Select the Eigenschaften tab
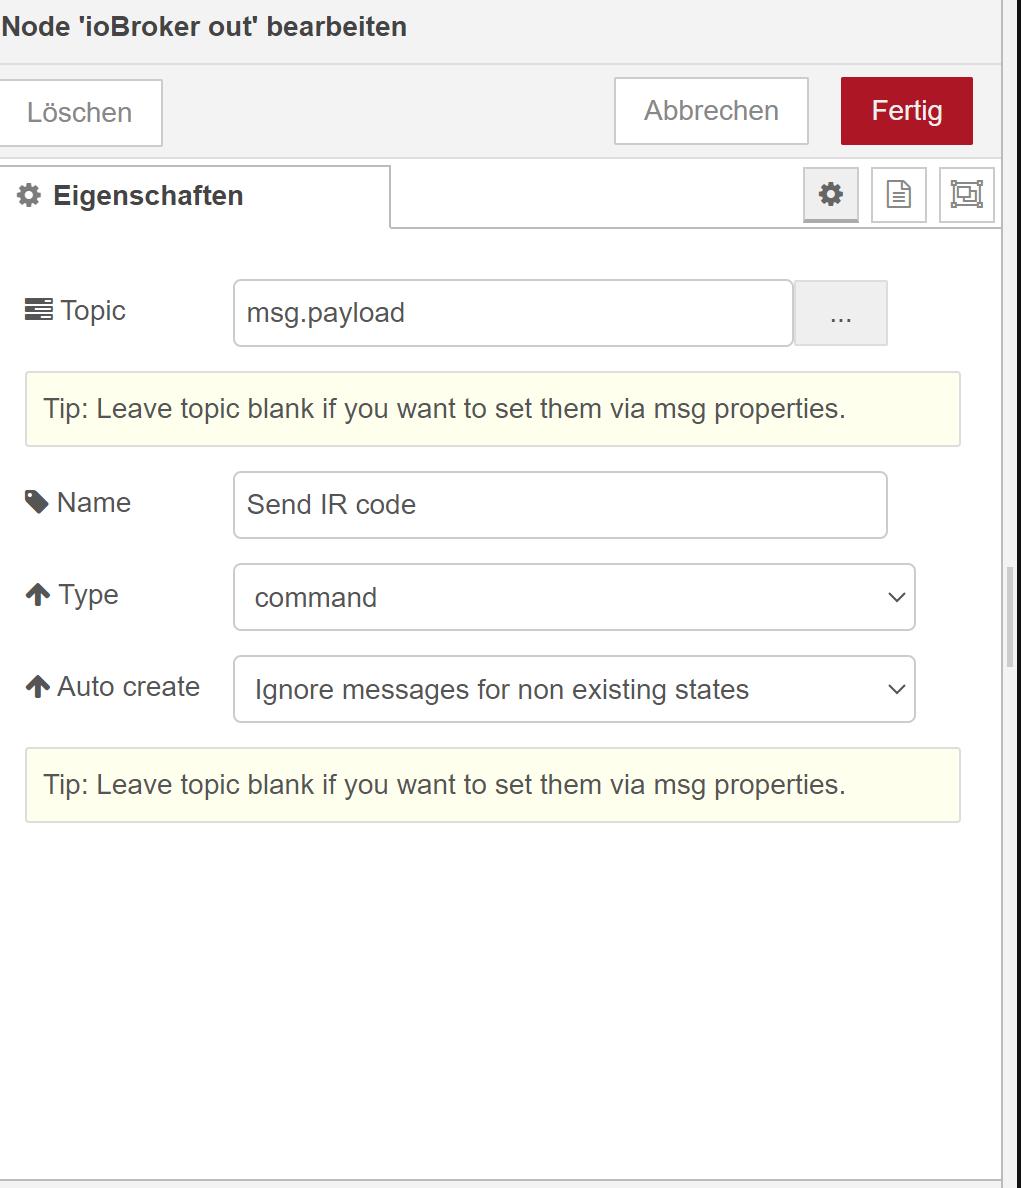Viewport: 1021px width, 1188px height. (x=195, y=196)
